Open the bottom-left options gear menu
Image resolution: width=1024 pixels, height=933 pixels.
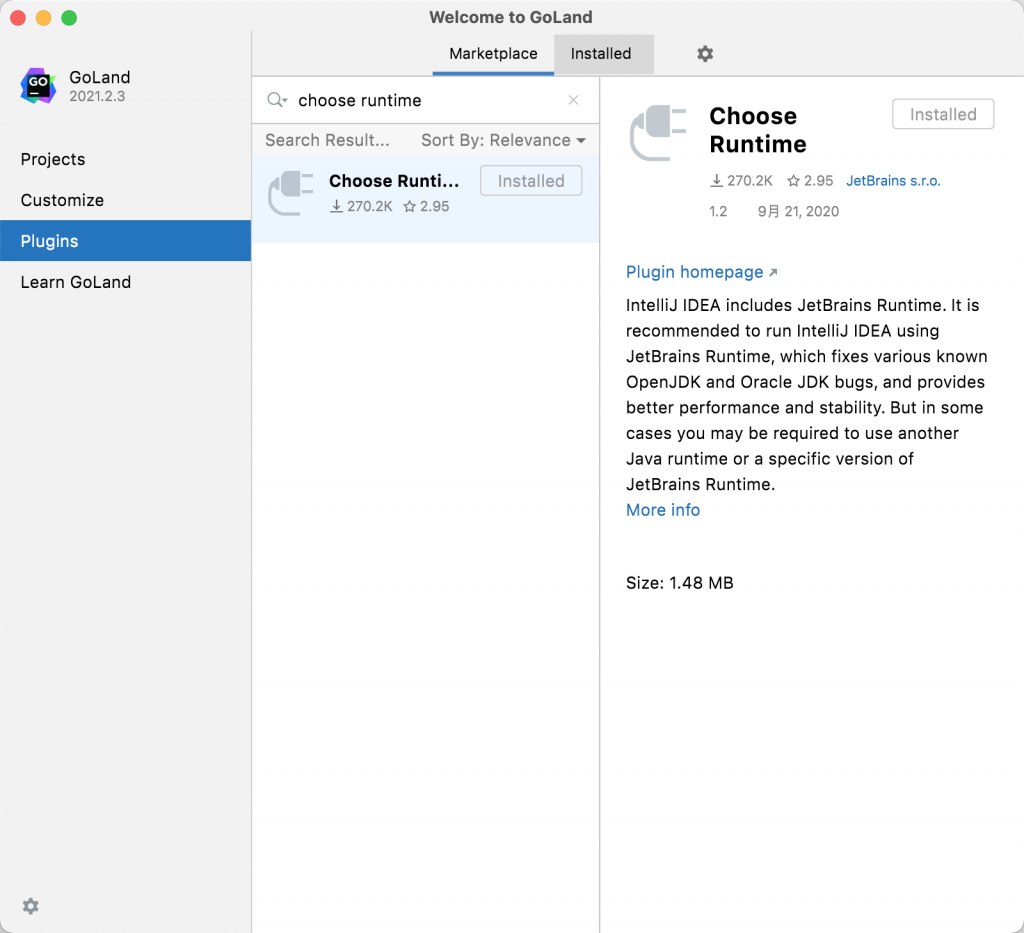pyautogui.click(x=31, y=906)
